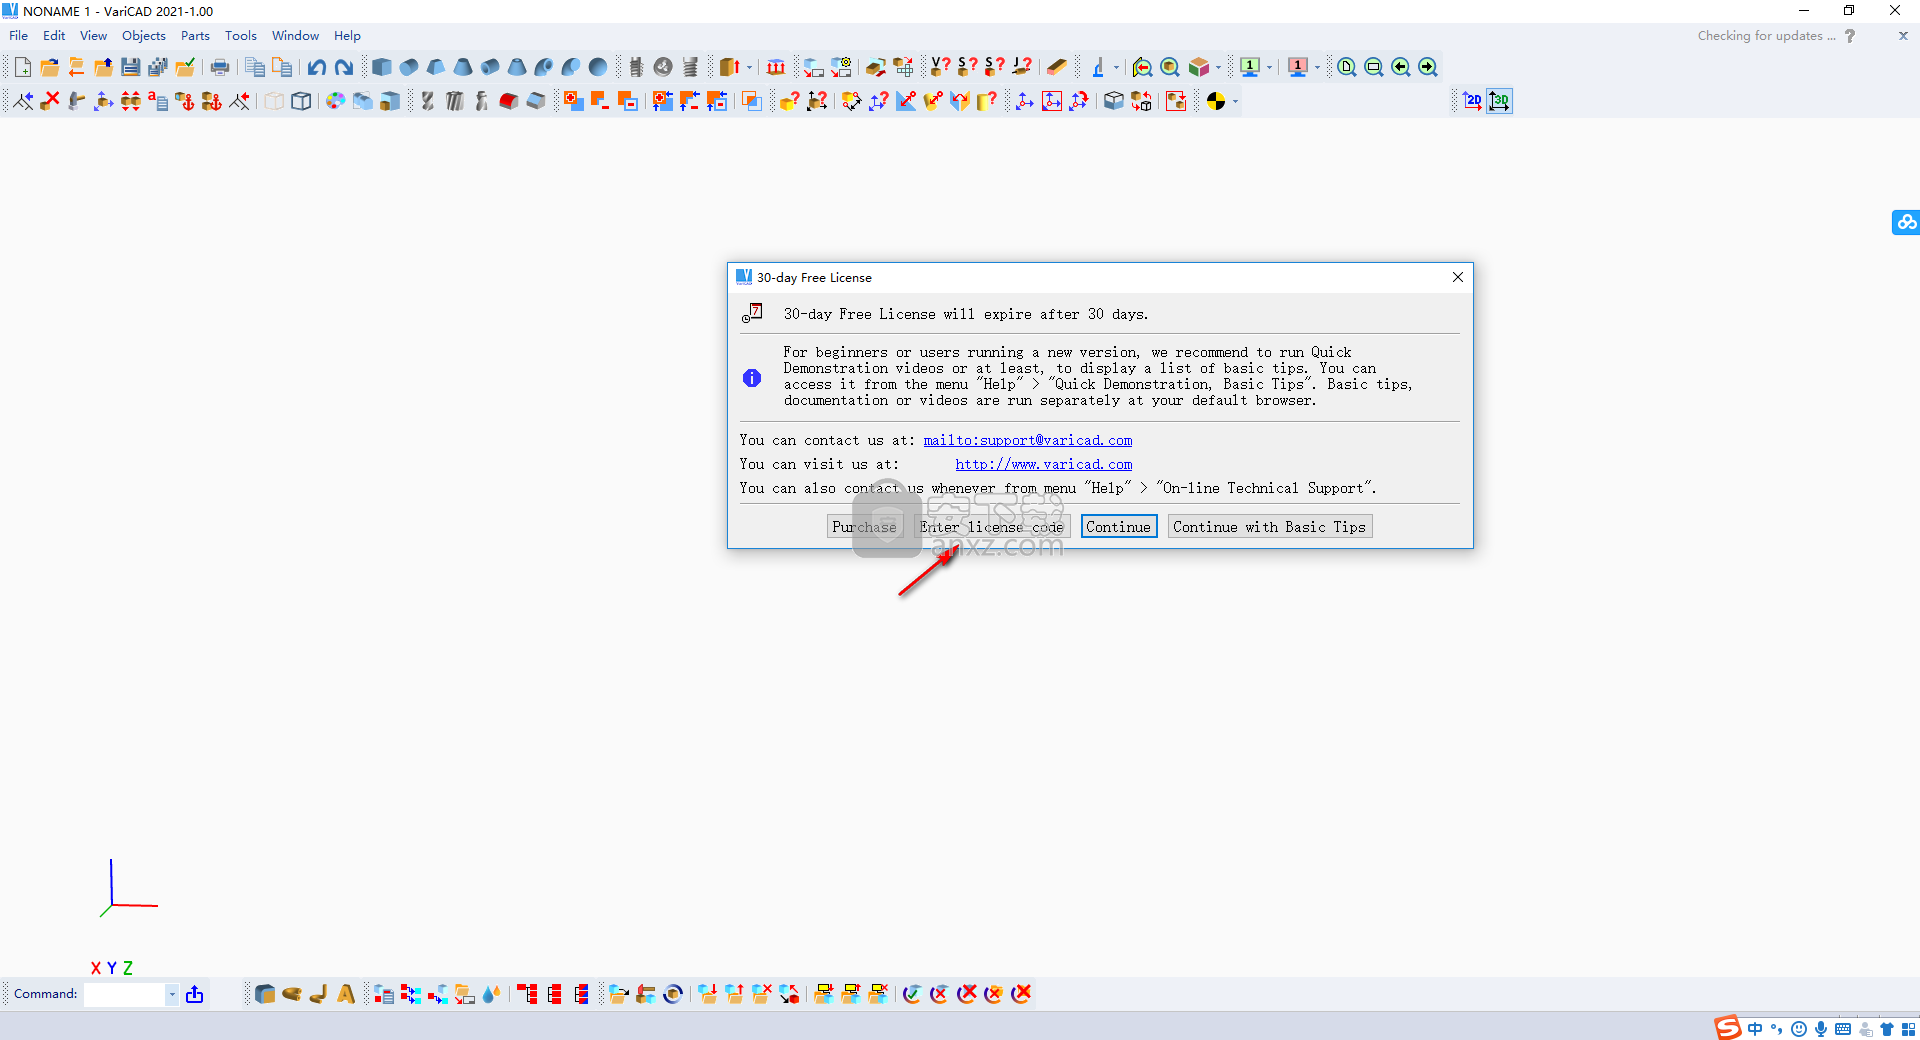Screen dimensions: 1920x1040
Task: Click the Sogou input method icon
Action: pyautogui.click(x=1728, y=1028)
